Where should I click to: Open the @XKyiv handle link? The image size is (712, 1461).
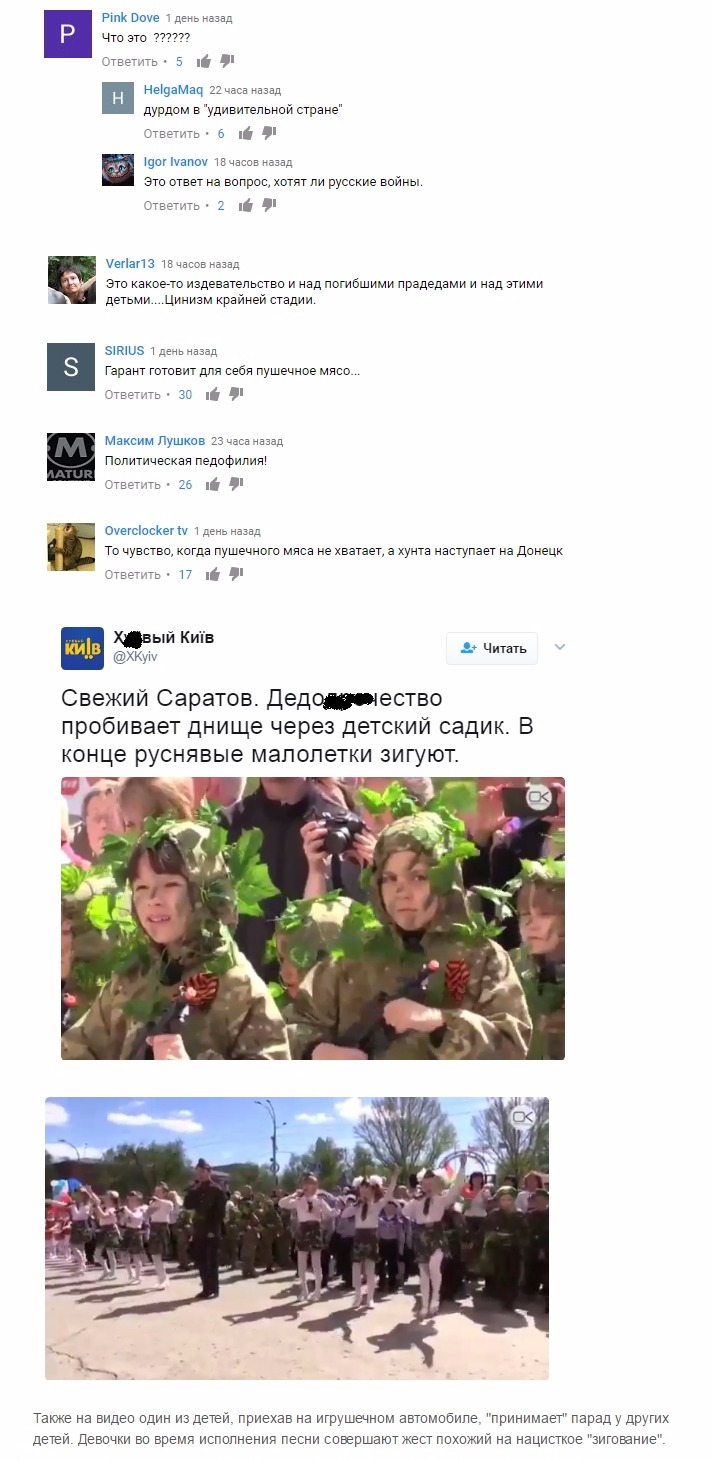click(135, 657)
